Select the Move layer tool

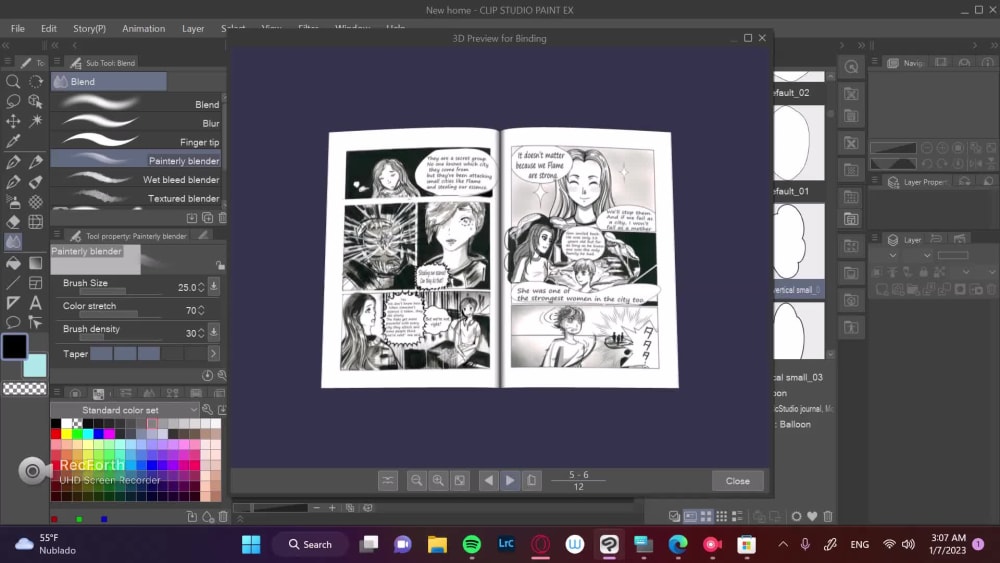click(x=13, y=121)
